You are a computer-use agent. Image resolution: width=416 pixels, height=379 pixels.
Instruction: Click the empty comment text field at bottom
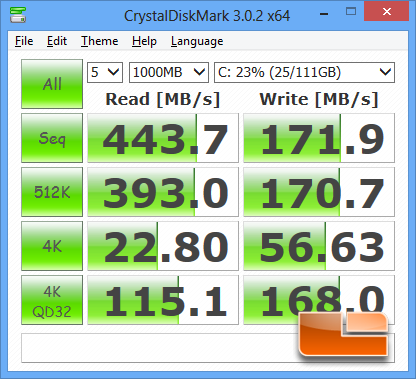coord(160,348)
